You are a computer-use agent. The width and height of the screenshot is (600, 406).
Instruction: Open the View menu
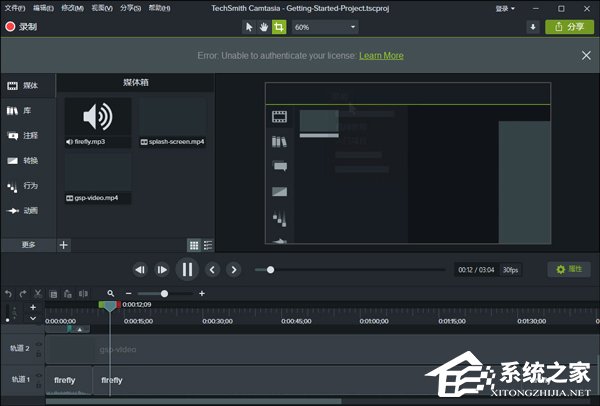click(x=102, y=8)
